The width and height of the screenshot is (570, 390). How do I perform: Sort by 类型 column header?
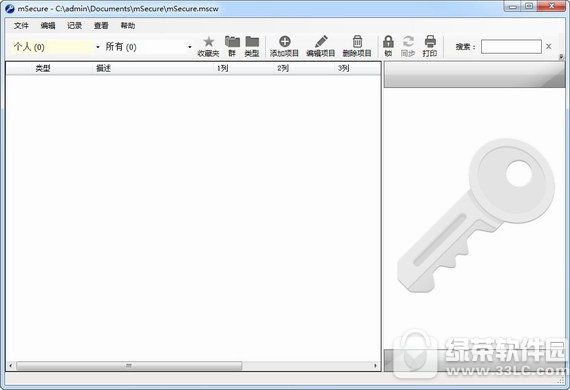point(43,68)
